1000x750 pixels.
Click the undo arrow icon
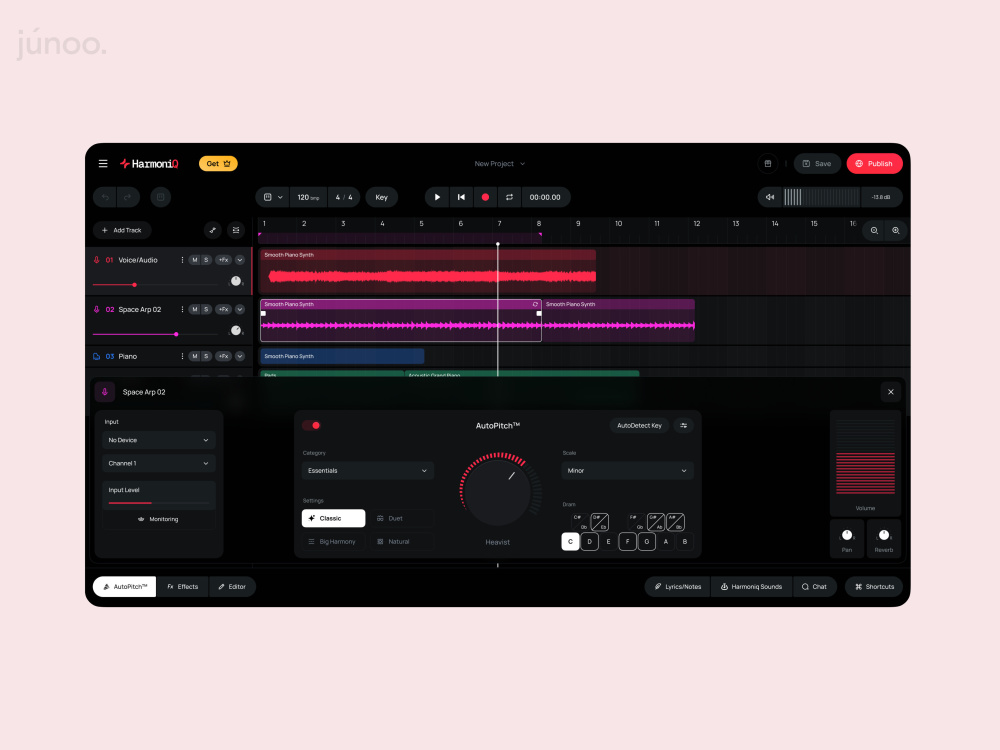click(105, 197)
